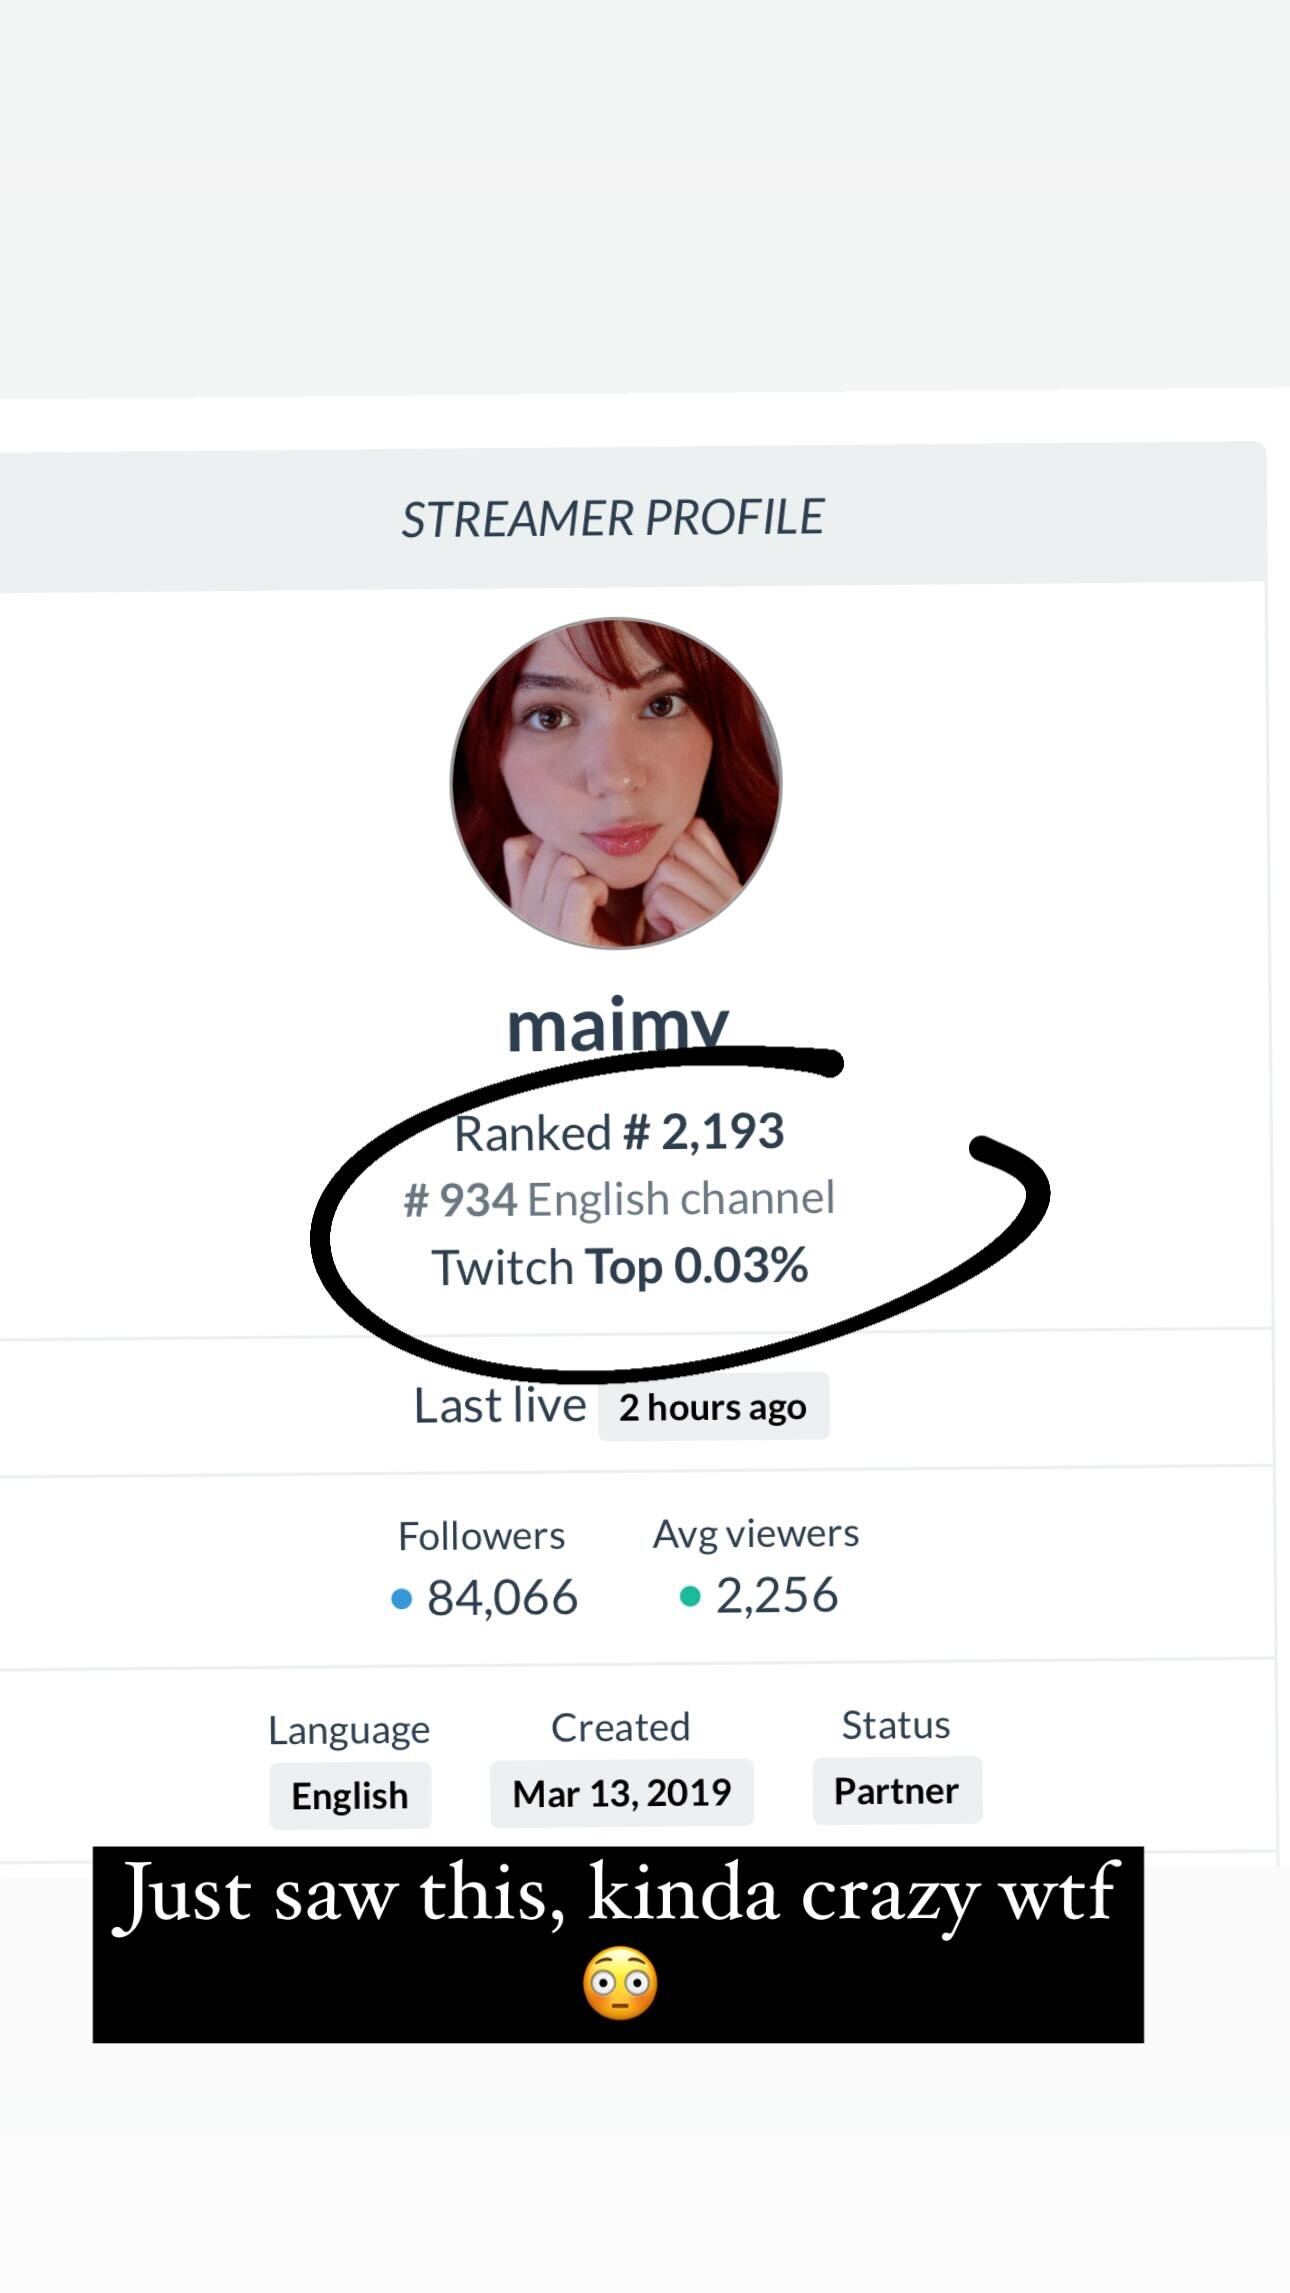Click the flushed face emoji

(620, 1983)
